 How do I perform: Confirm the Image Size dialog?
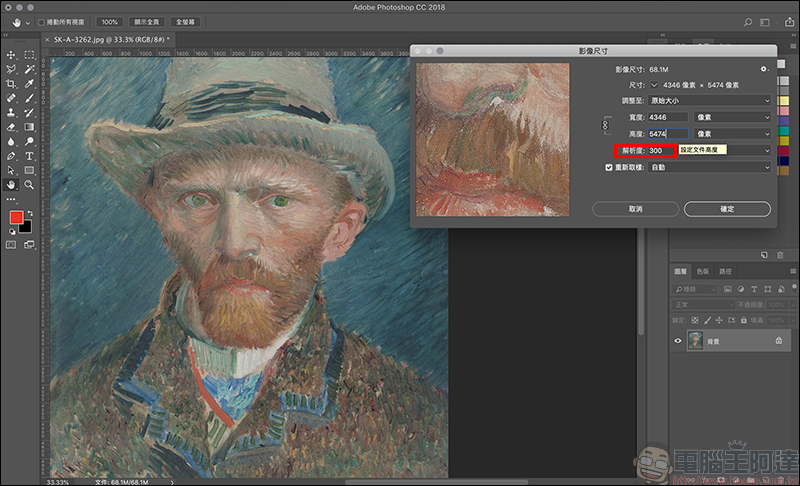coord(727,209)
